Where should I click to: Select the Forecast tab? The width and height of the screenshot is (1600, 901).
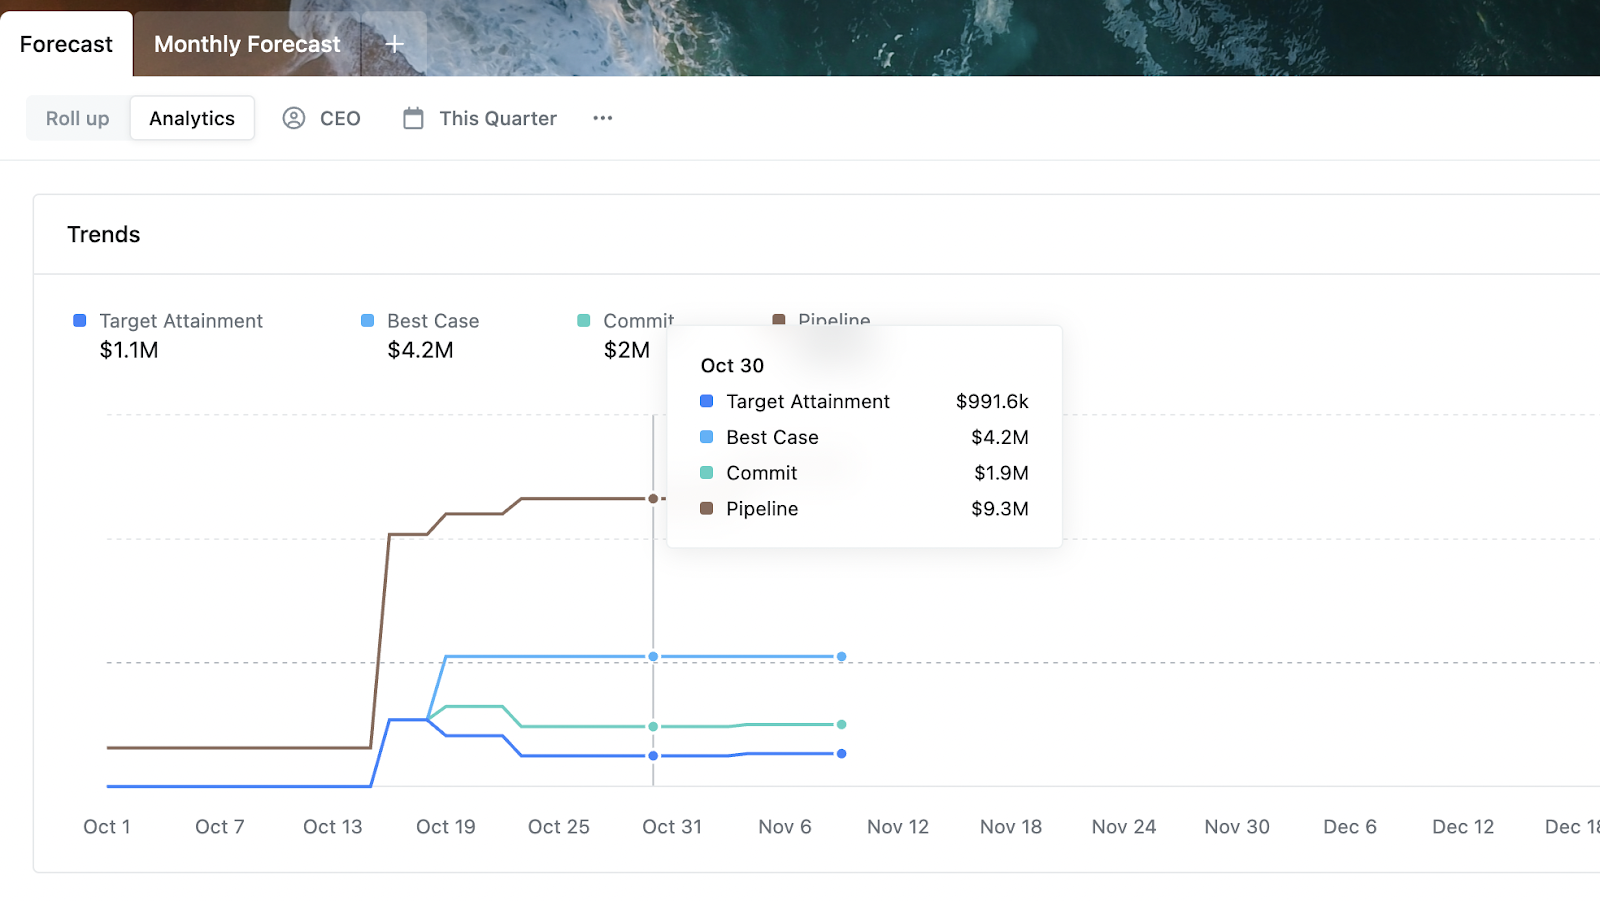click(65, 43)
